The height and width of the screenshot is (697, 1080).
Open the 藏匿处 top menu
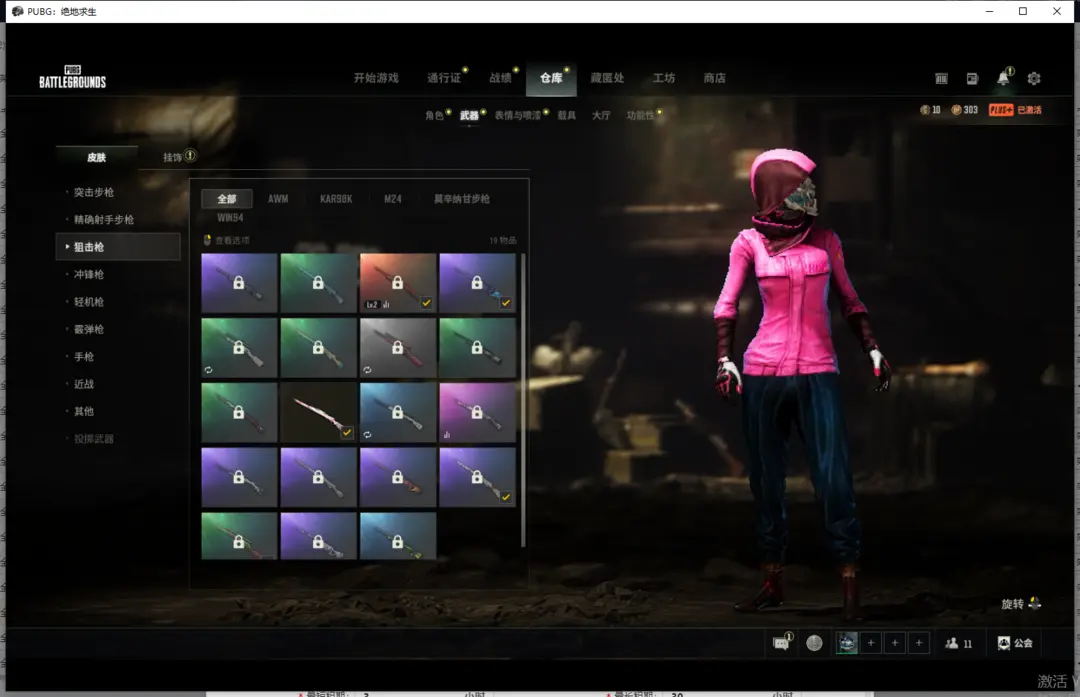point(607,78)
